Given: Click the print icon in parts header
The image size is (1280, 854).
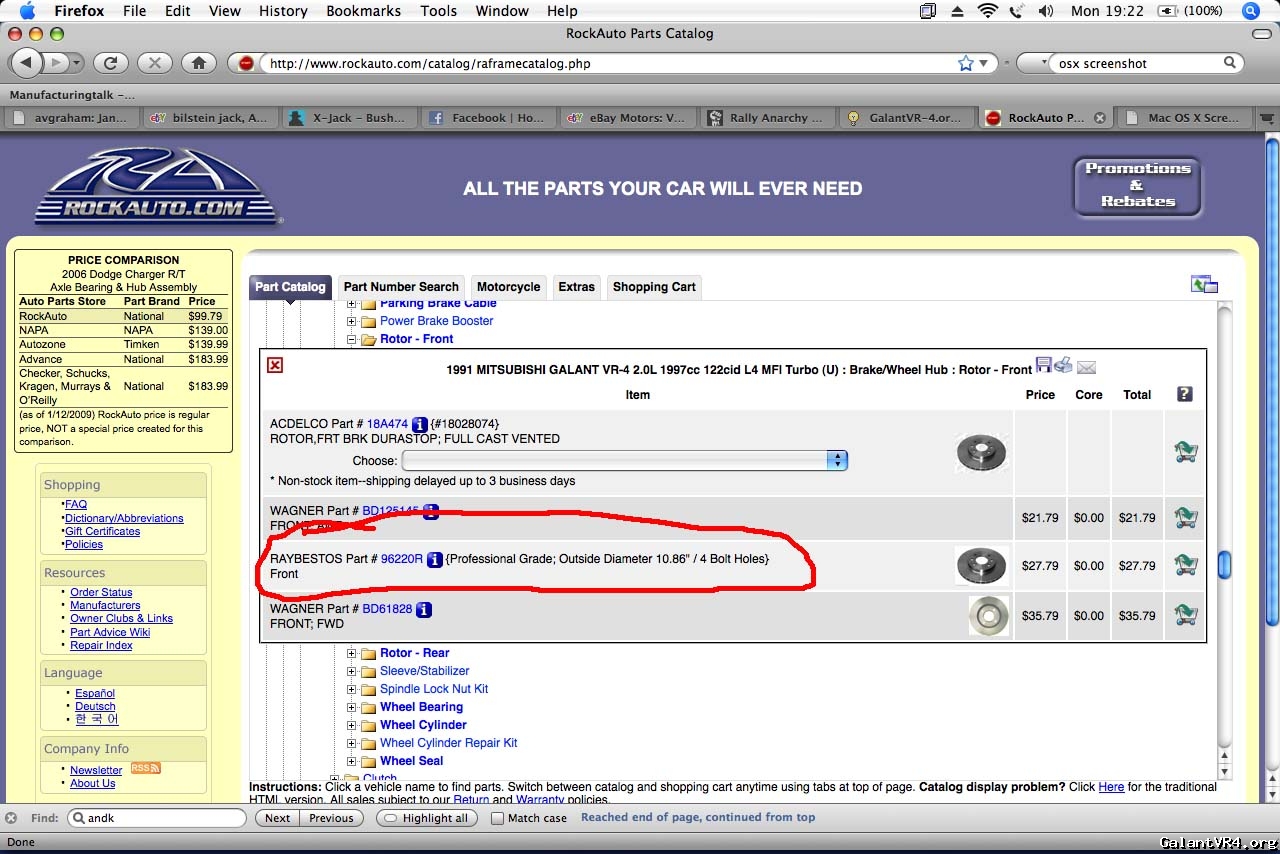Looking at the screenshot, I should (1063, 366).
